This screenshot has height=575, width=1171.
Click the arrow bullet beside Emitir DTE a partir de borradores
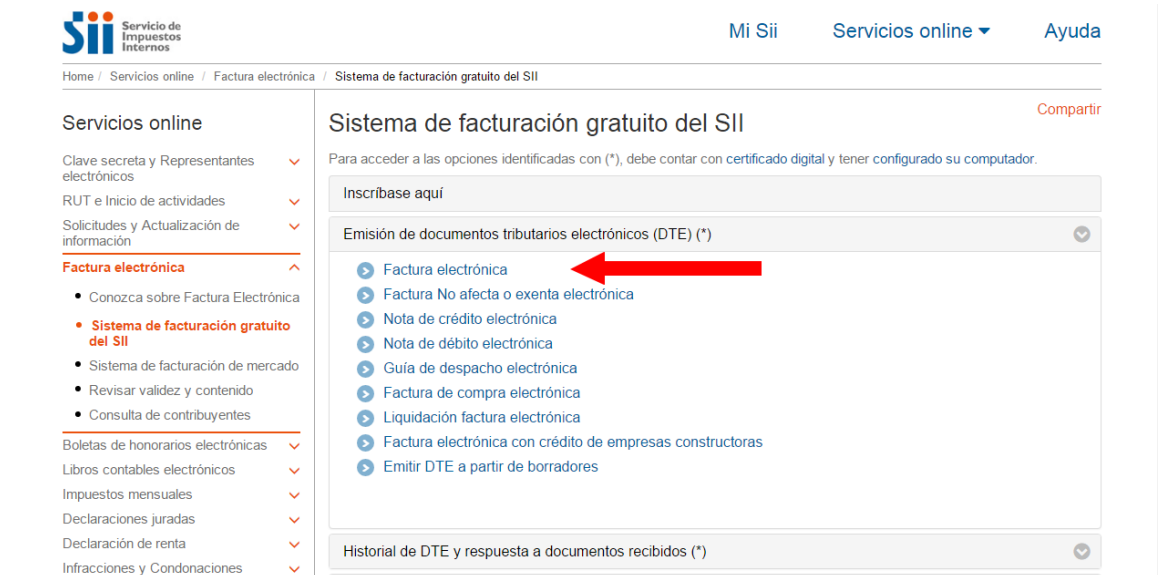pyautogui.click(x=365, y=467)
